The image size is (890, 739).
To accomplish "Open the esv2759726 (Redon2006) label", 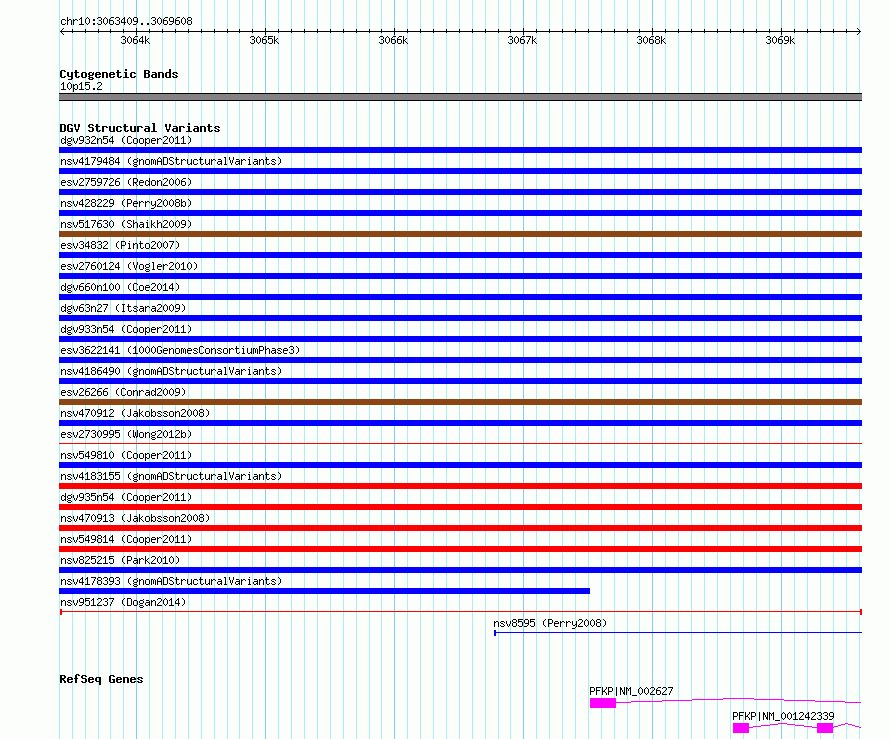I will click(x=126, y=182).
